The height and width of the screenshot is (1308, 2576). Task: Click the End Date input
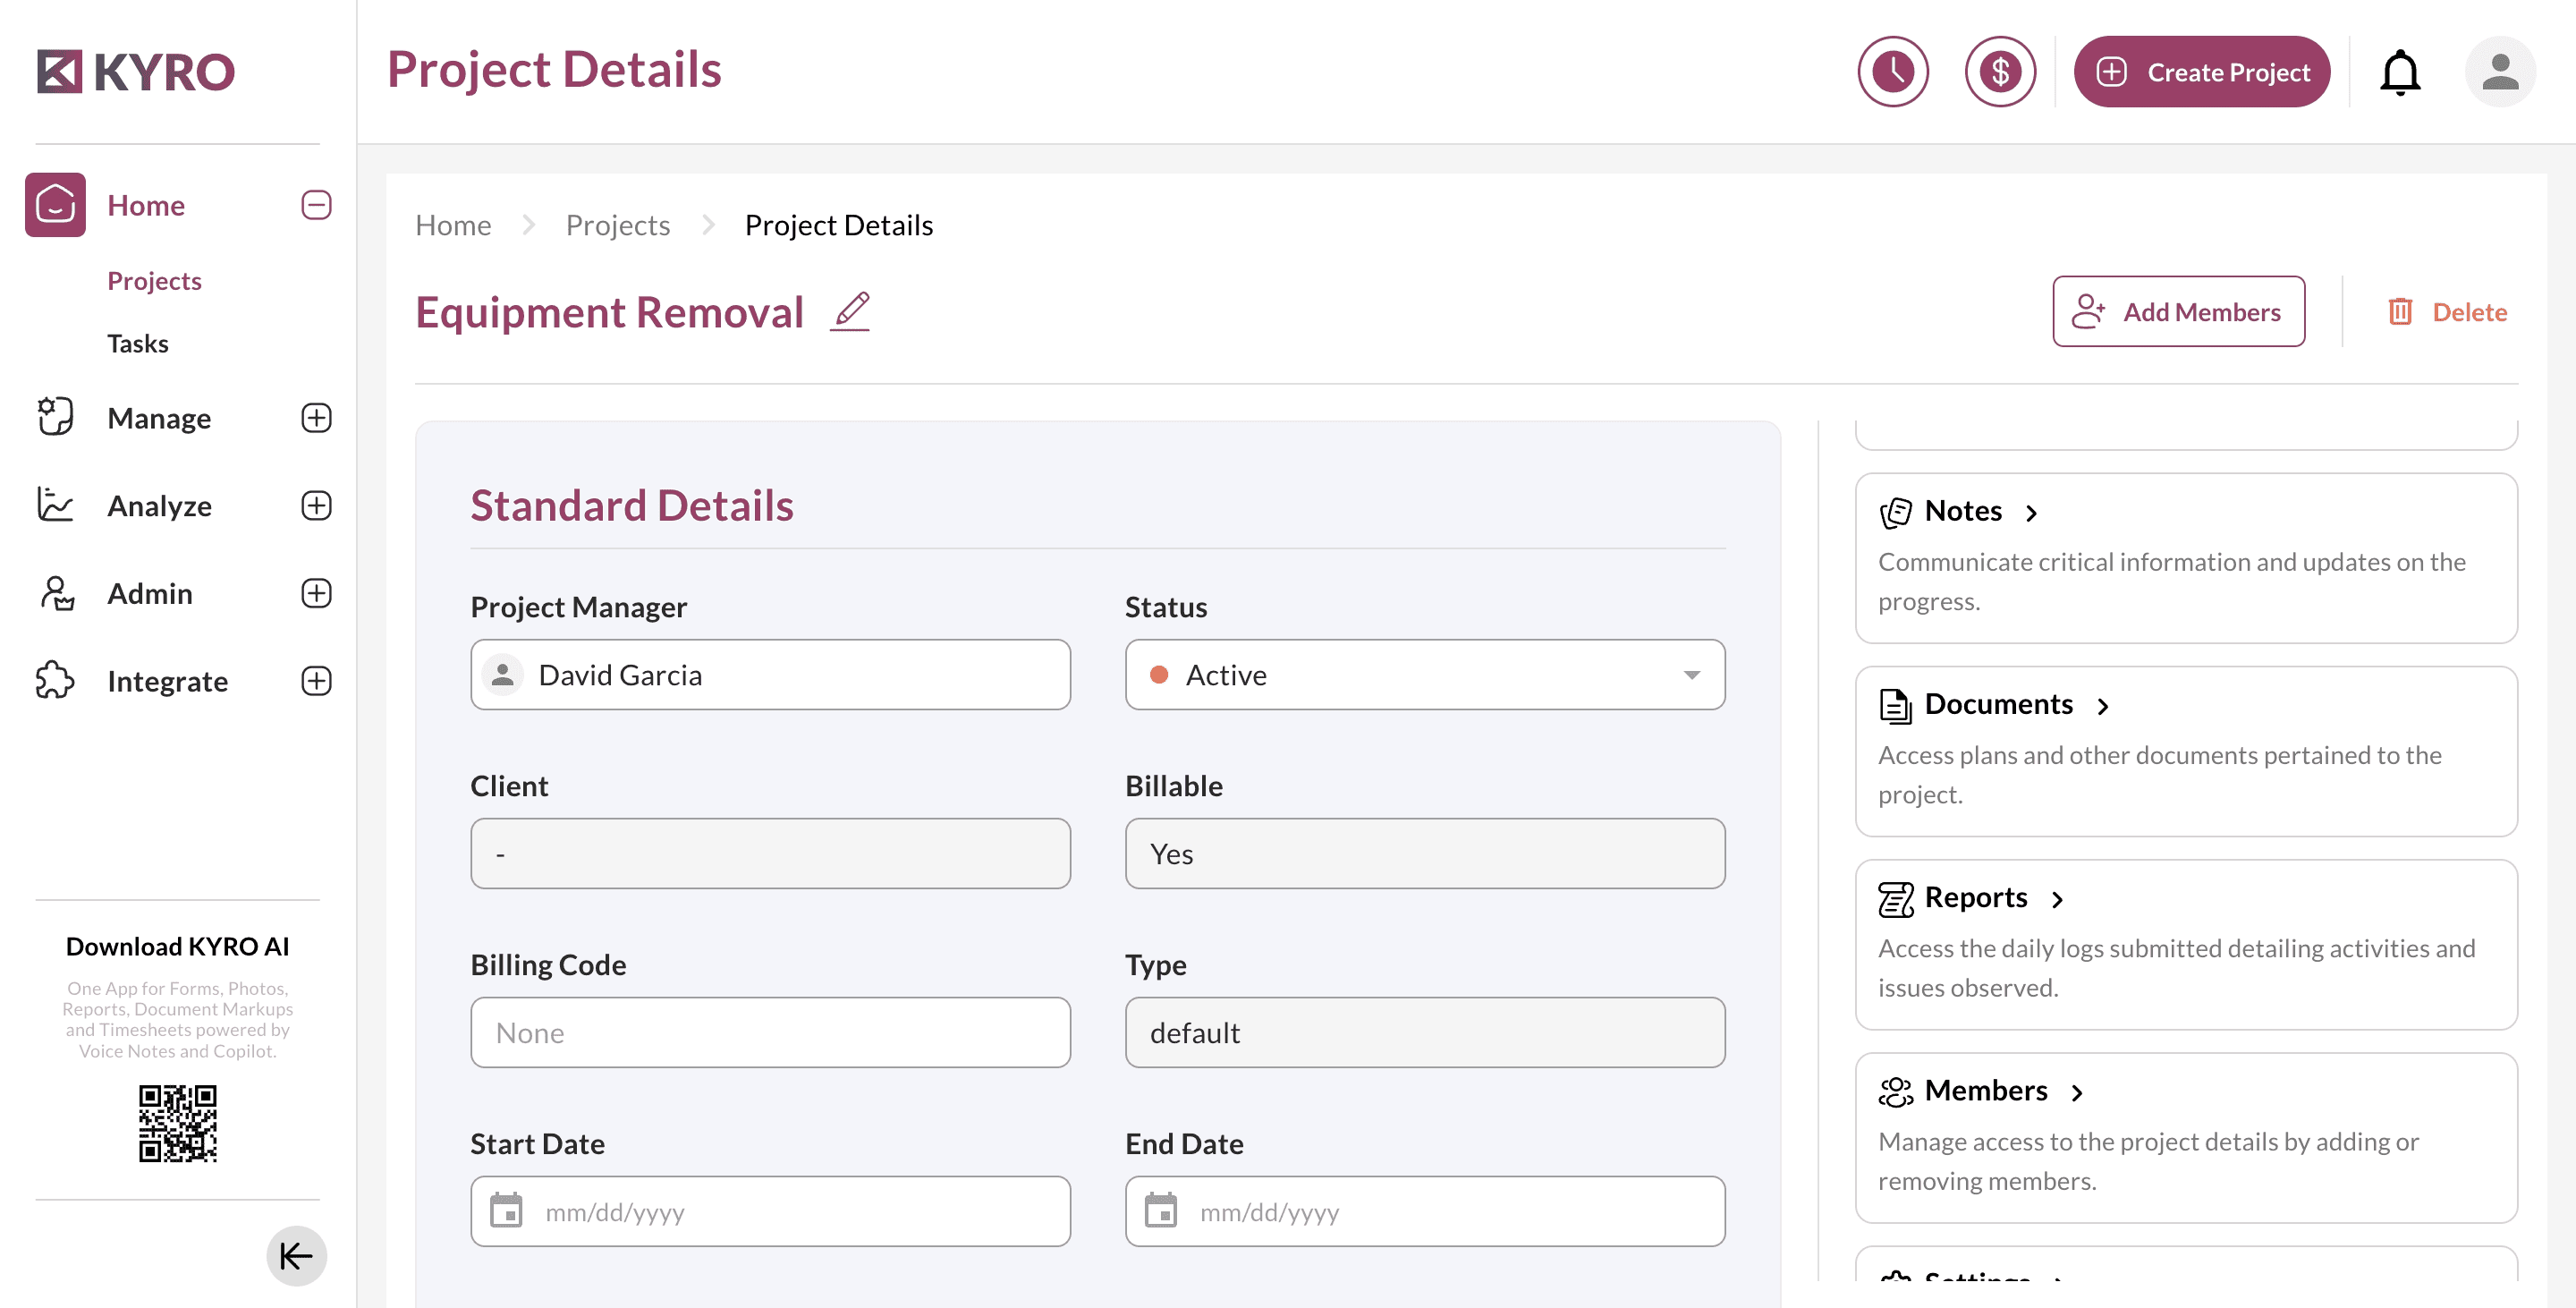1425,1211
